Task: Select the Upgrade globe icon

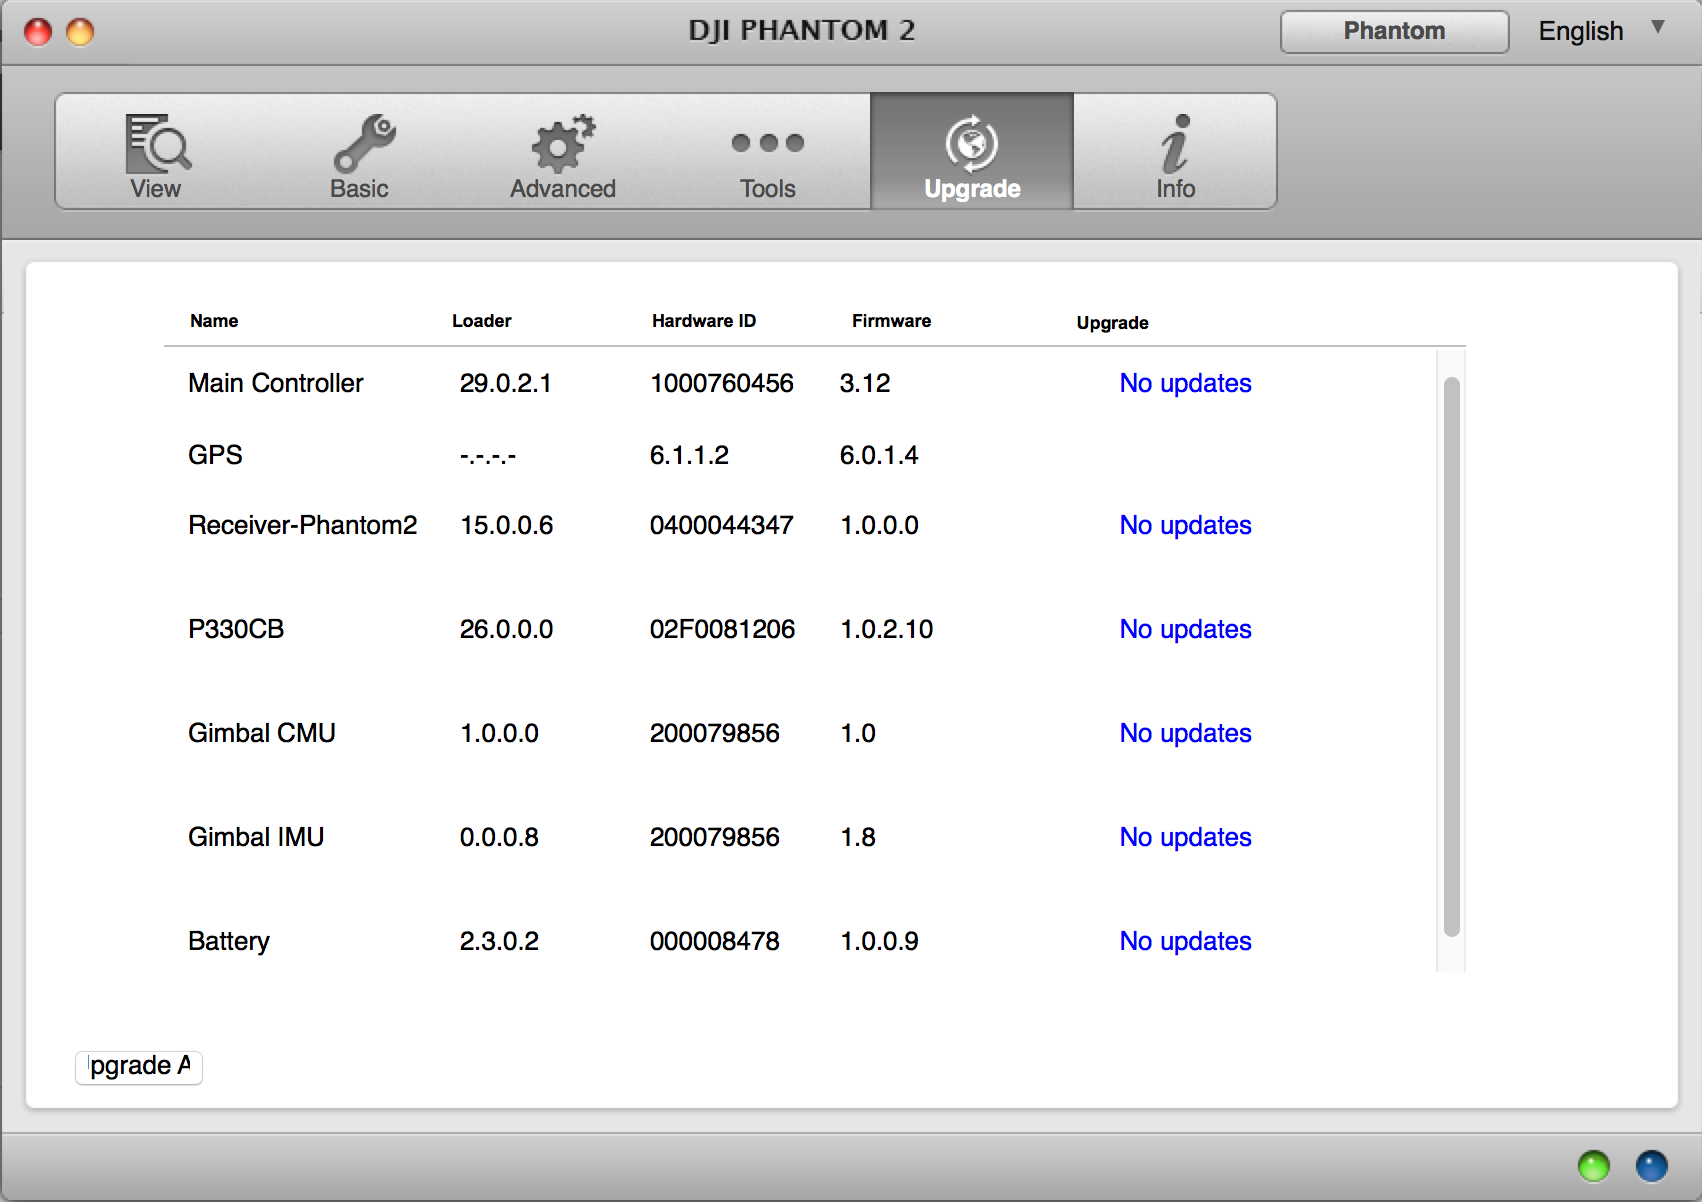Action: coord(972,144)
